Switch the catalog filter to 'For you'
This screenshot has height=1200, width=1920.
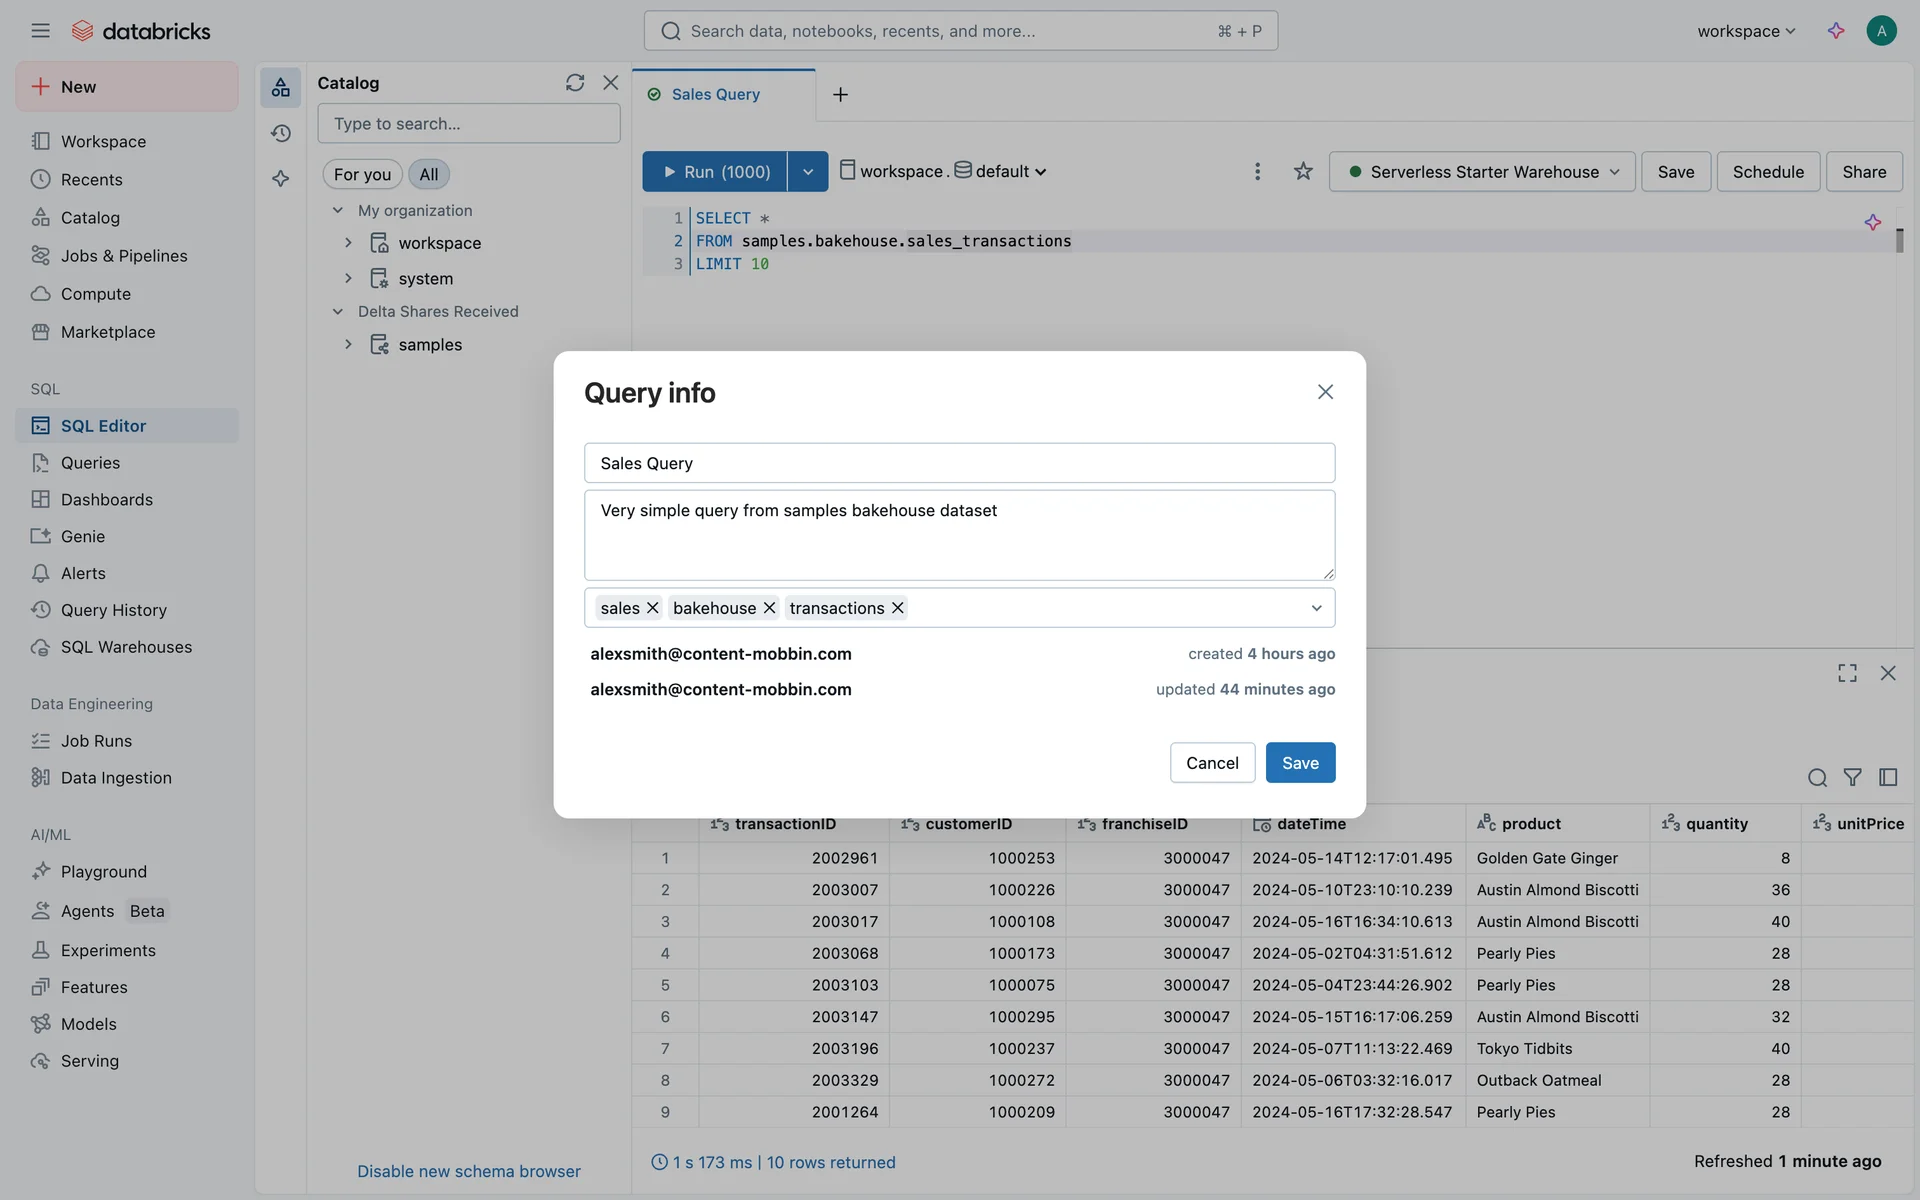coord(362,174)
